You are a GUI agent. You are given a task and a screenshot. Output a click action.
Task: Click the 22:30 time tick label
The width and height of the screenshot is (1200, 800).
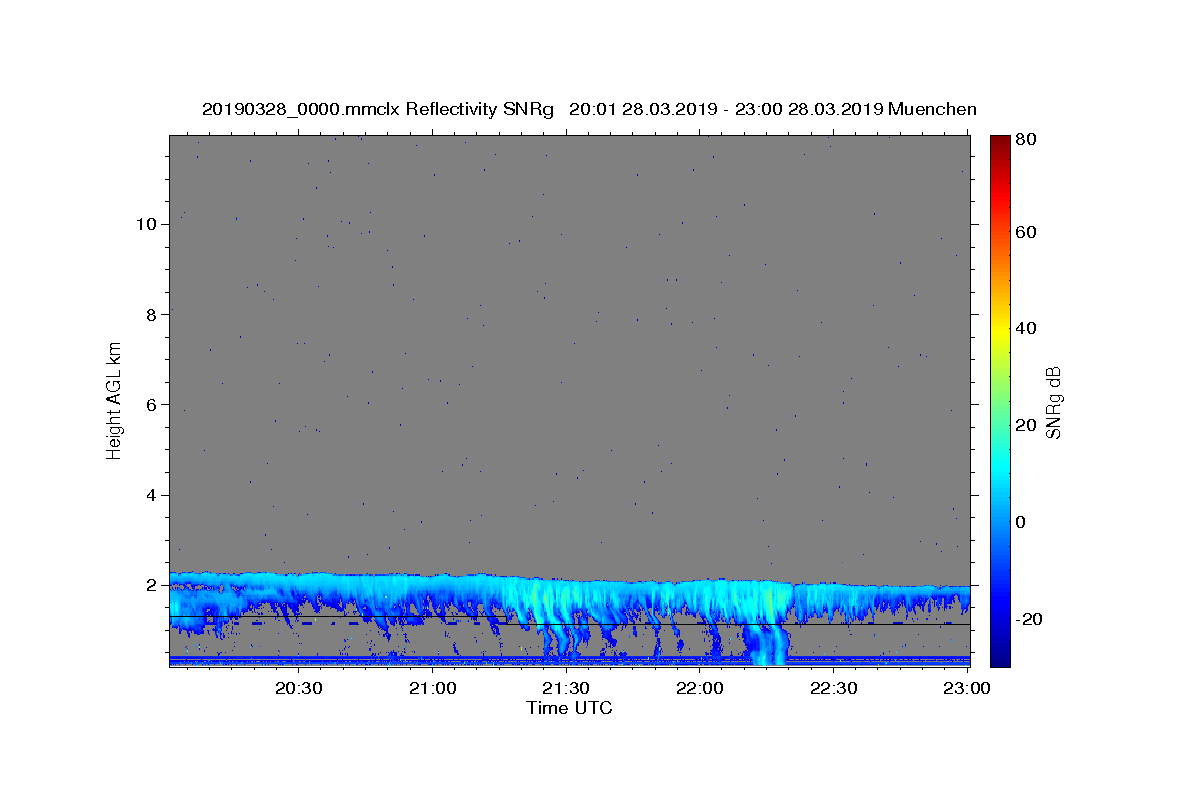coord(833,688)
